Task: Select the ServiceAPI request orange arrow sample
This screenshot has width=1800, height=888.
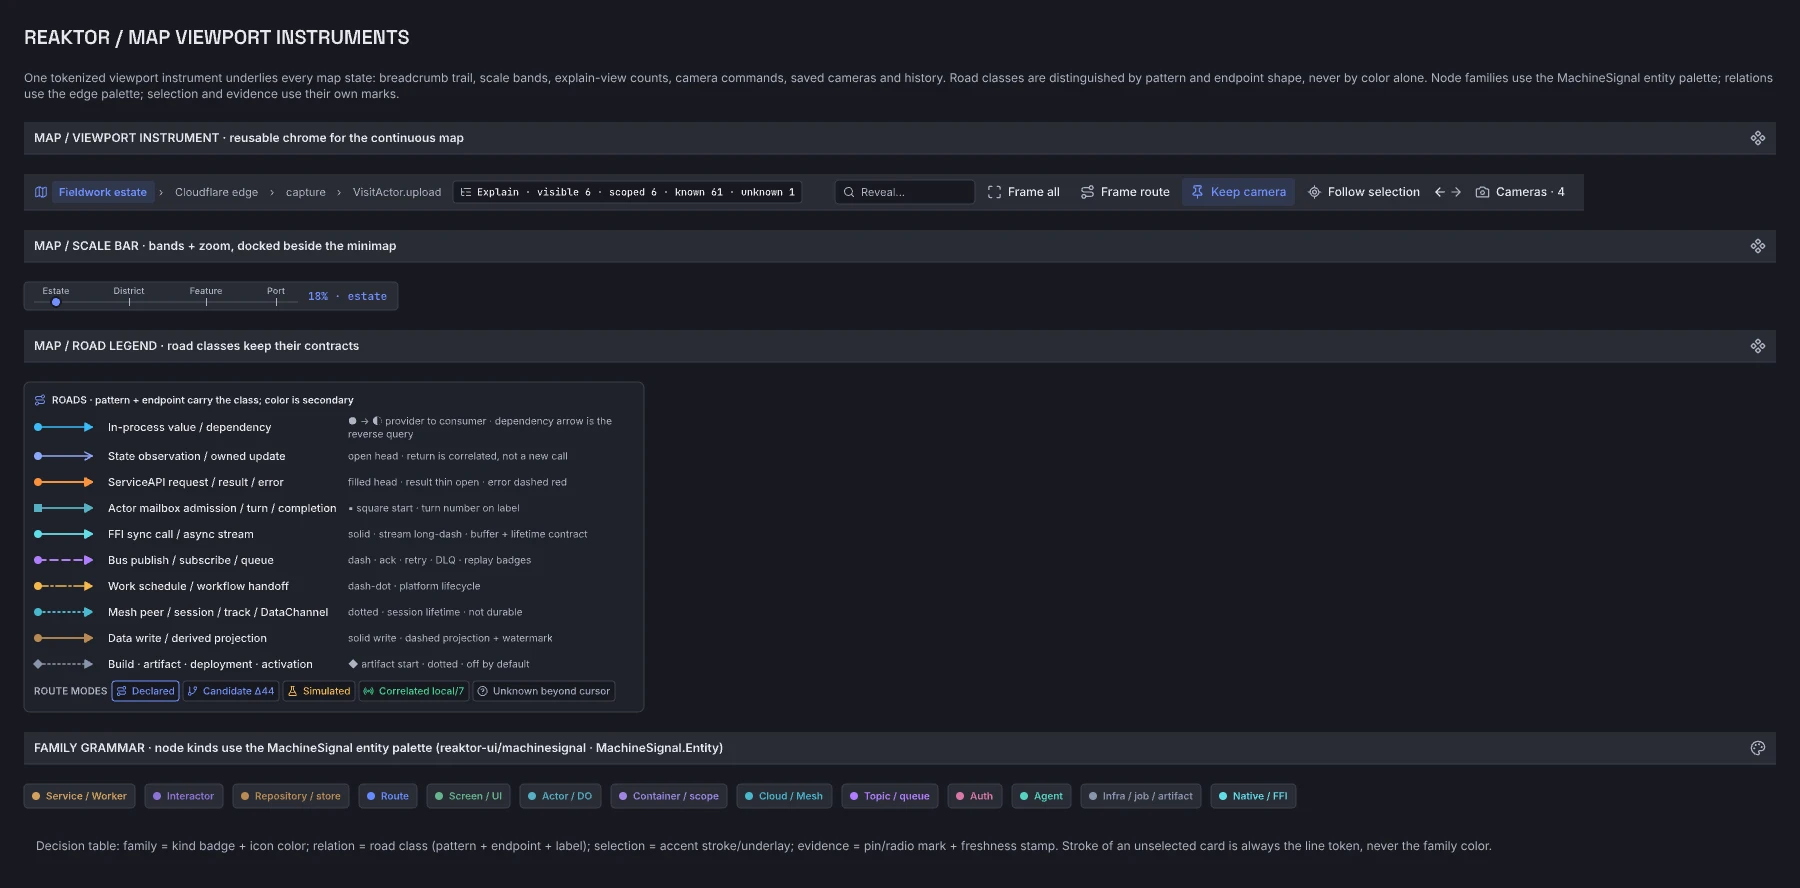Action: [64, 482]
